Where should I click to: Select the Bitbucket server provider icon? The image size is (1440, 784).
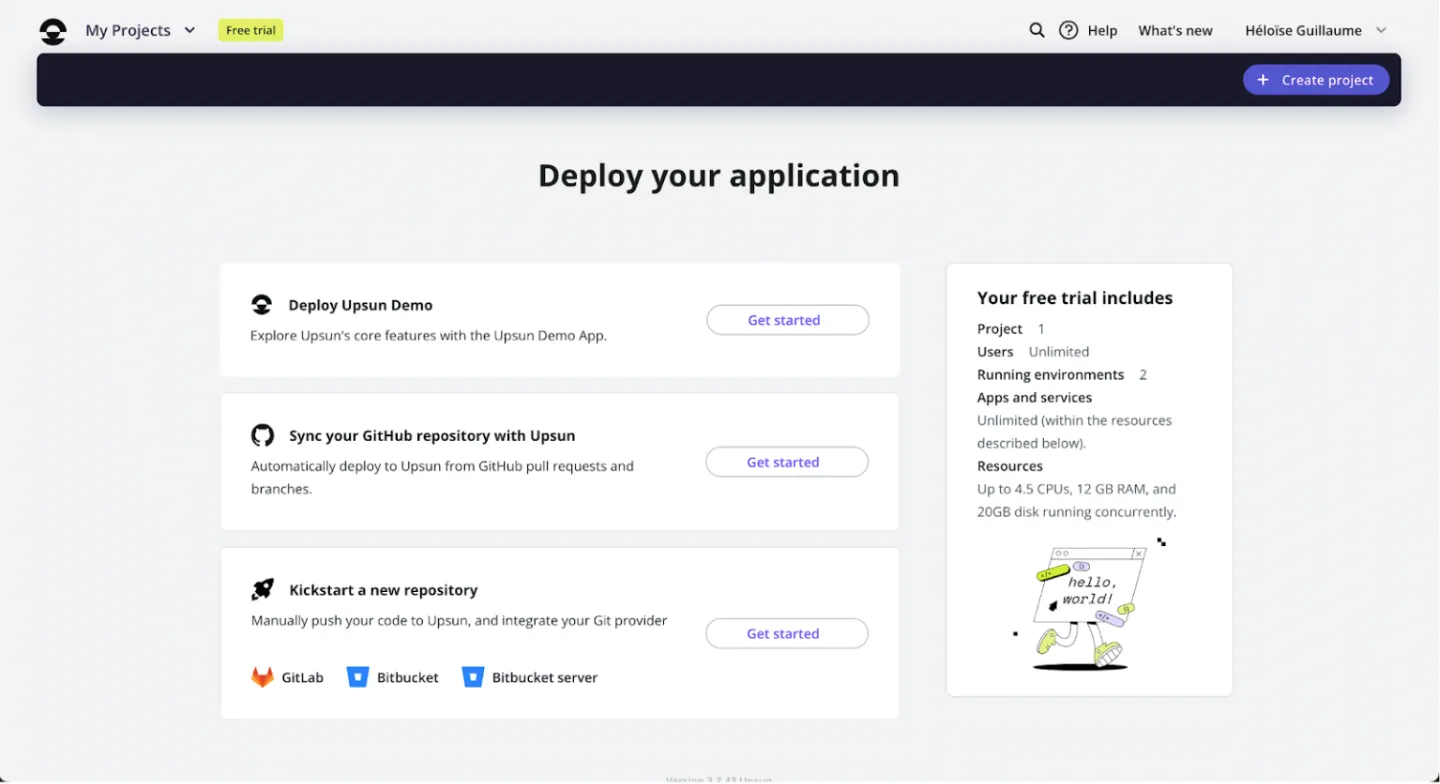[472, 677]
